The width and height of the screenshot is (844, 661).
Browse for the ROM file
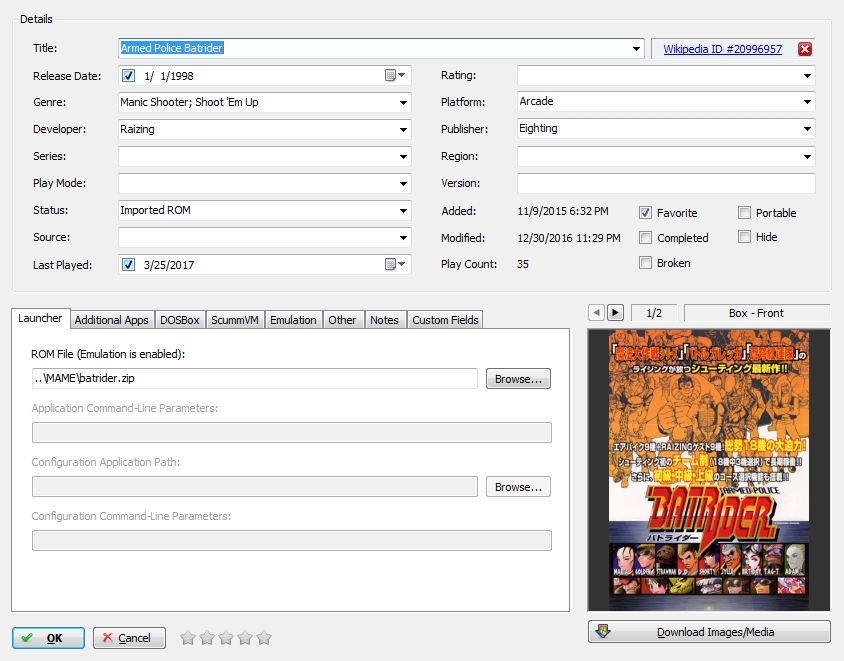point(518,378)
